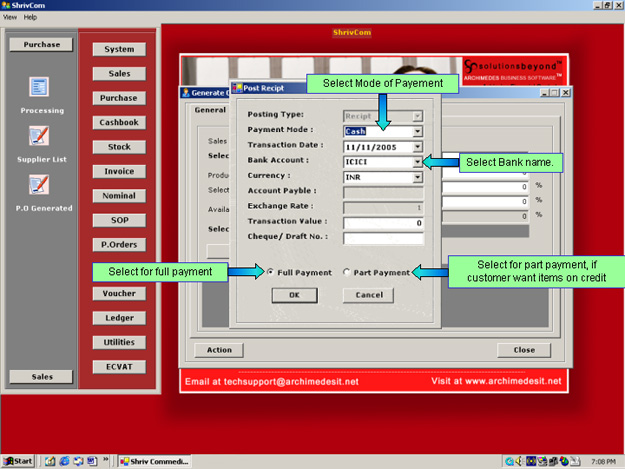
Task: Select the Full Payment radio button
Action: tap(270, 272)
